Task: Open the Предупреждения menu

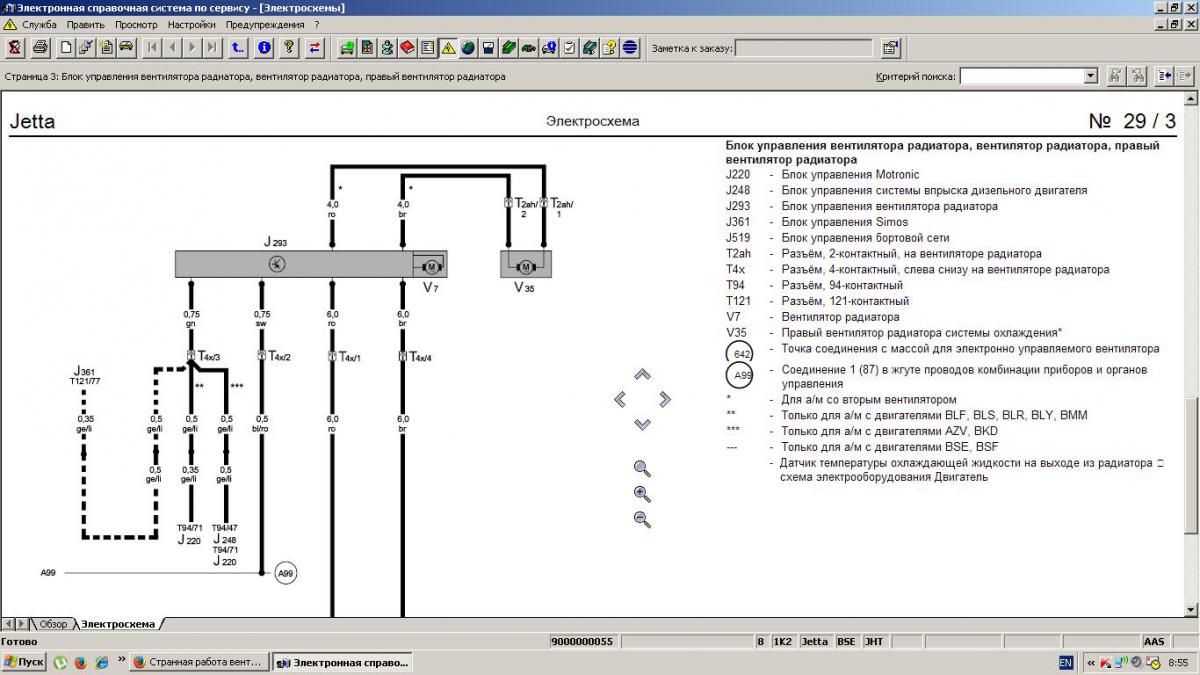Action: point(265,24)
